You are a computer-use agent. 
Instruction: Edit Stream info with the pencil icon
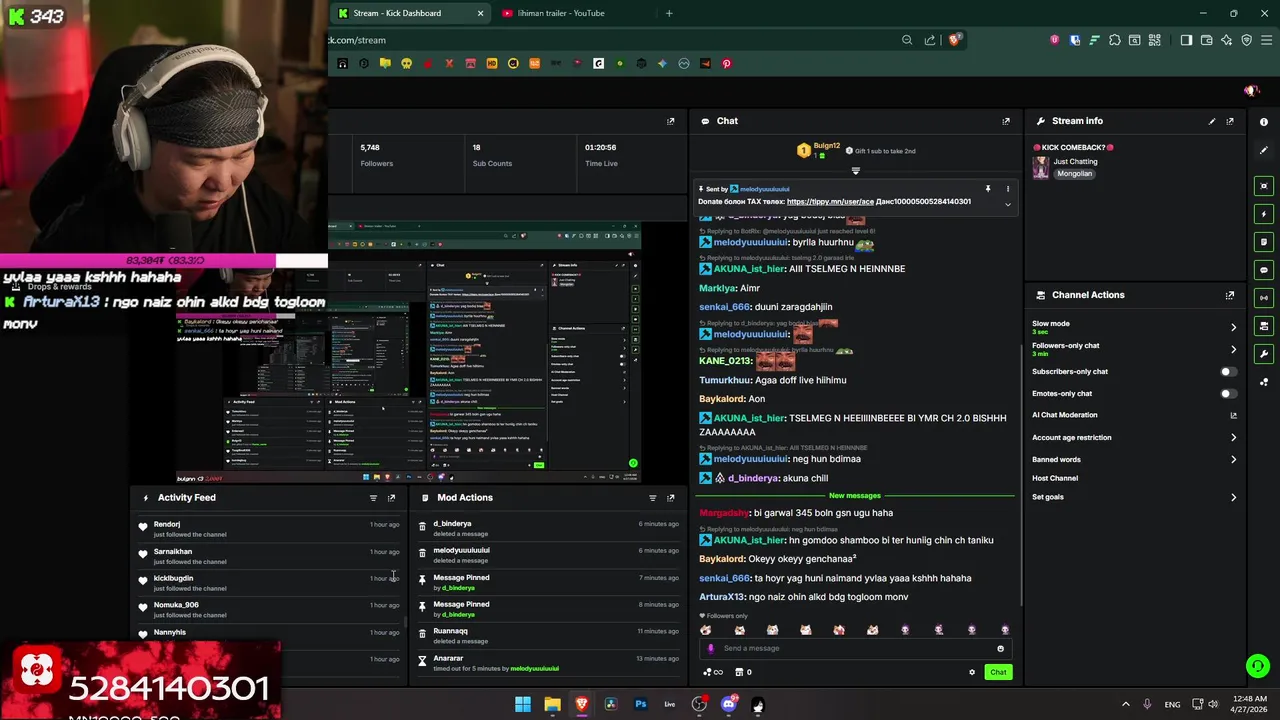coord(1212,121)
